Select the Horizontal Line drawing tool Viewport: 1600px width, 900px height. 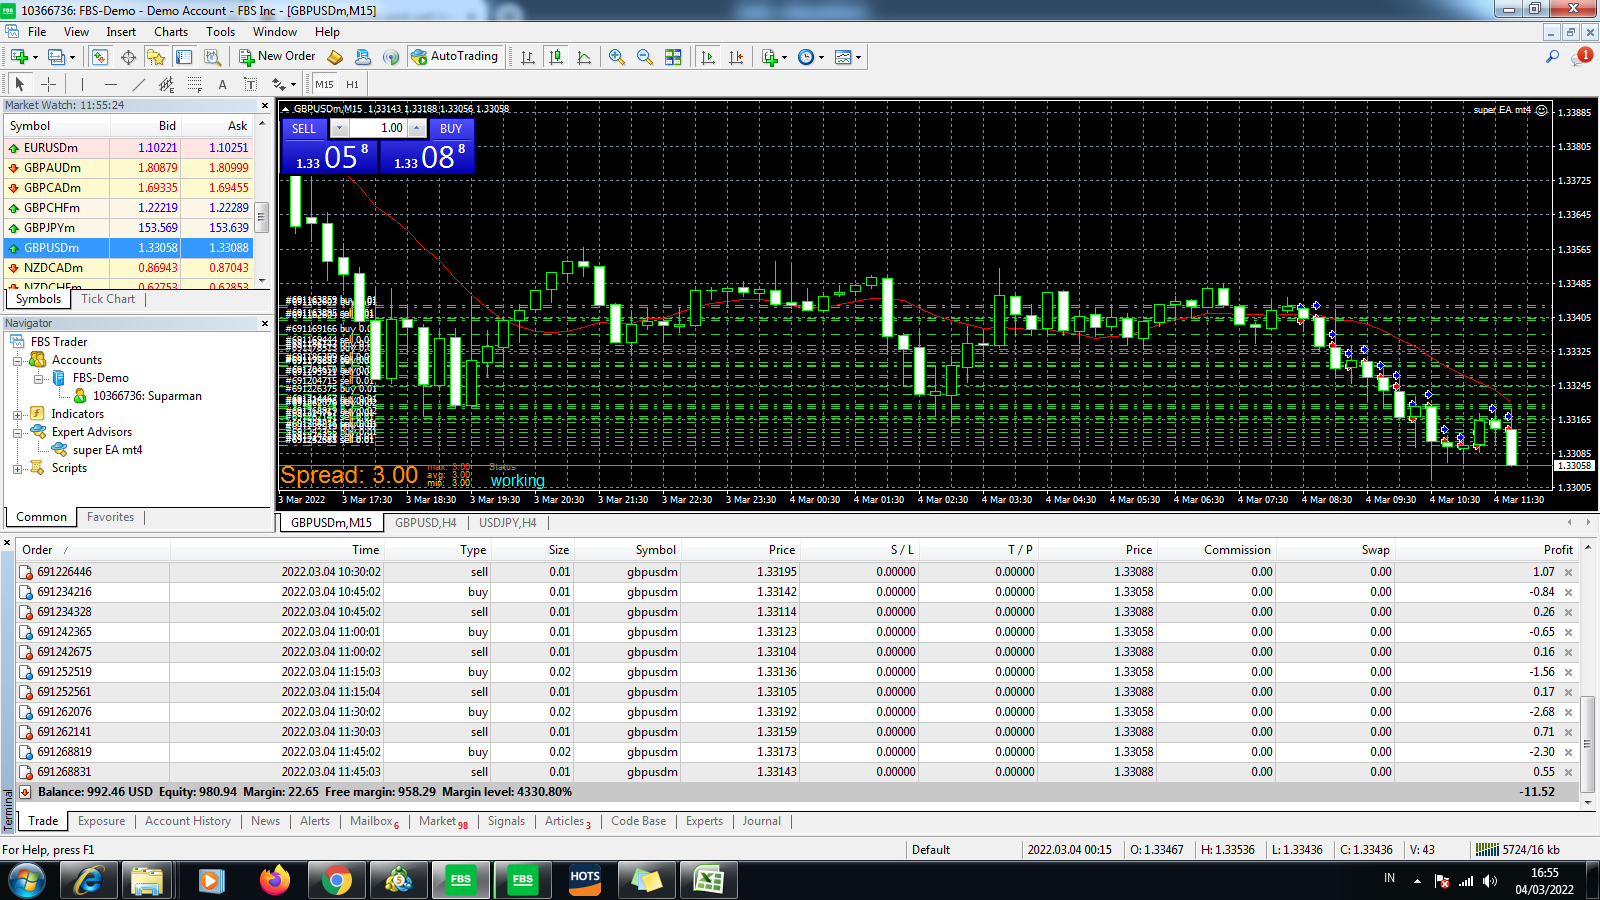111,84
